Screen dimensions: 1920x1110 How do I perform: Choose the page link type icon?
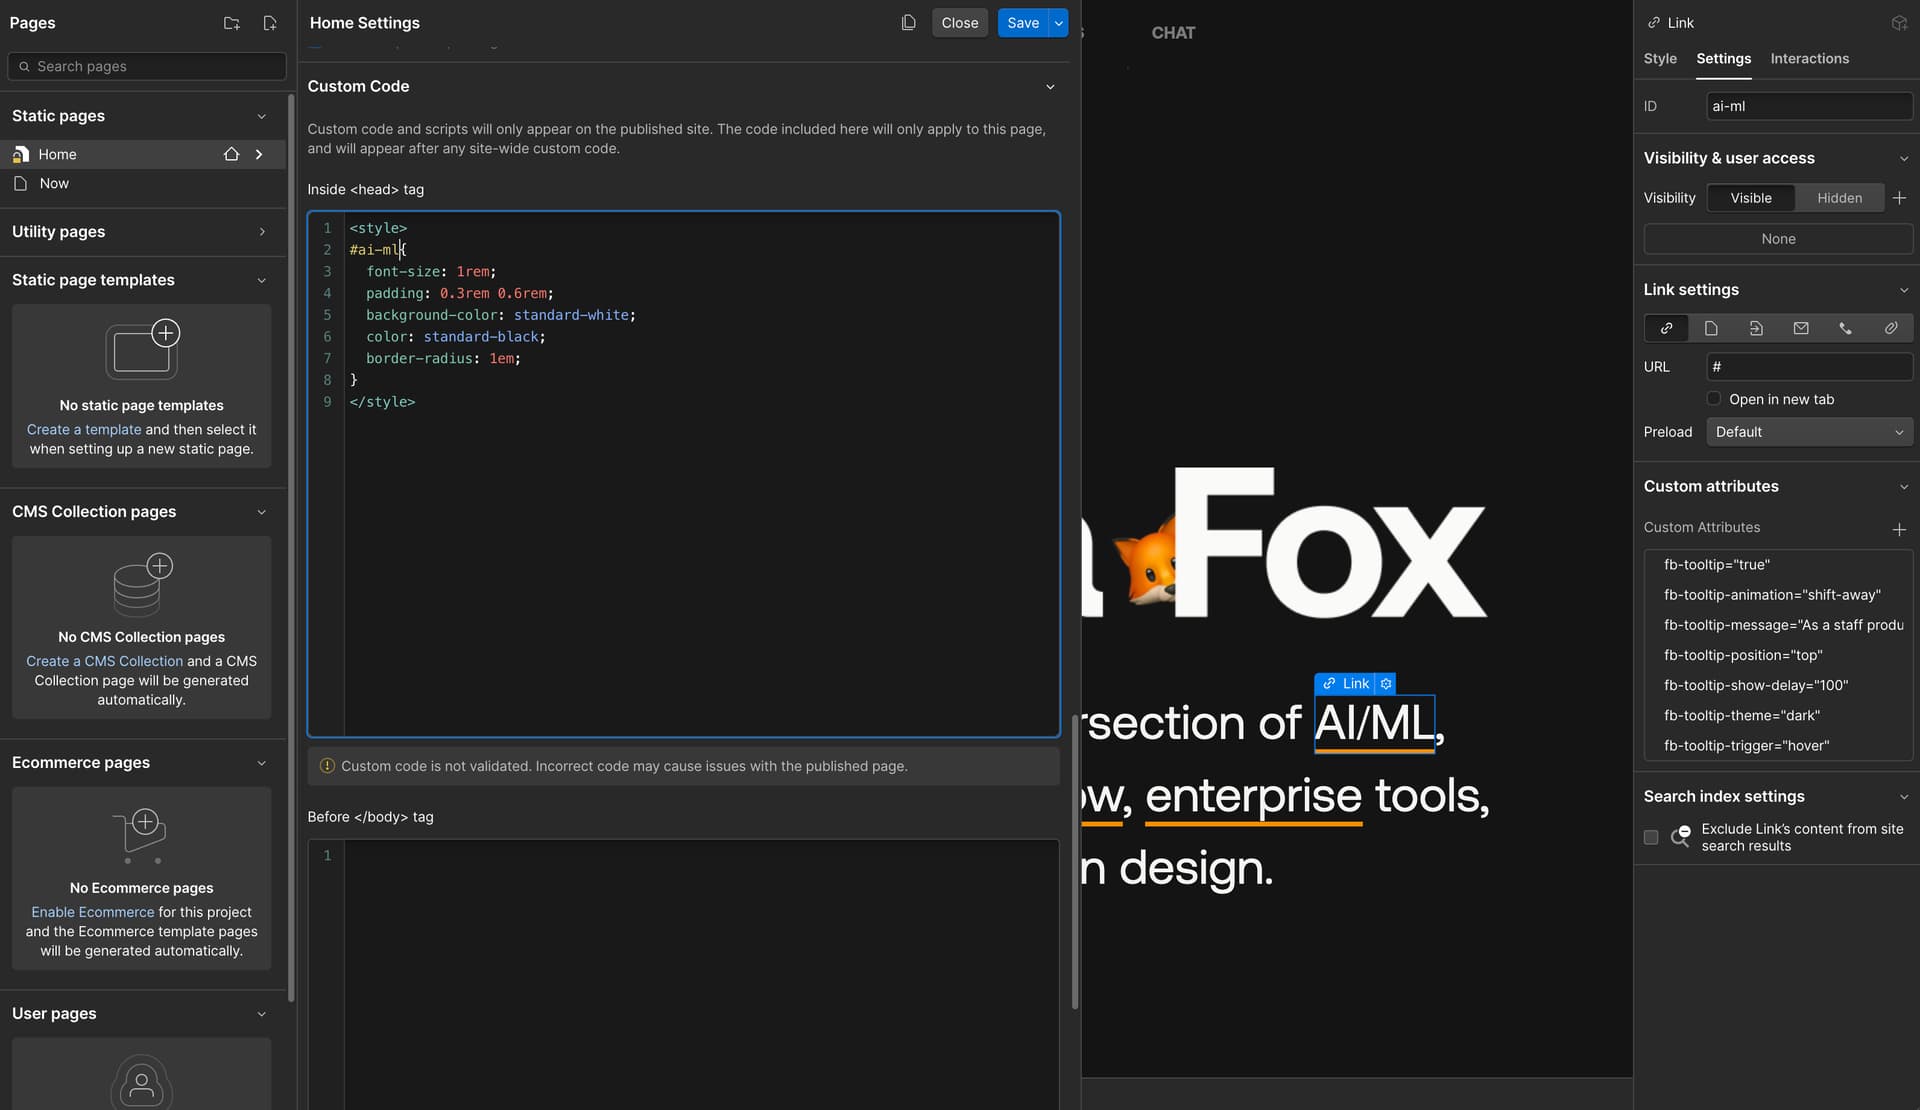1711,328
